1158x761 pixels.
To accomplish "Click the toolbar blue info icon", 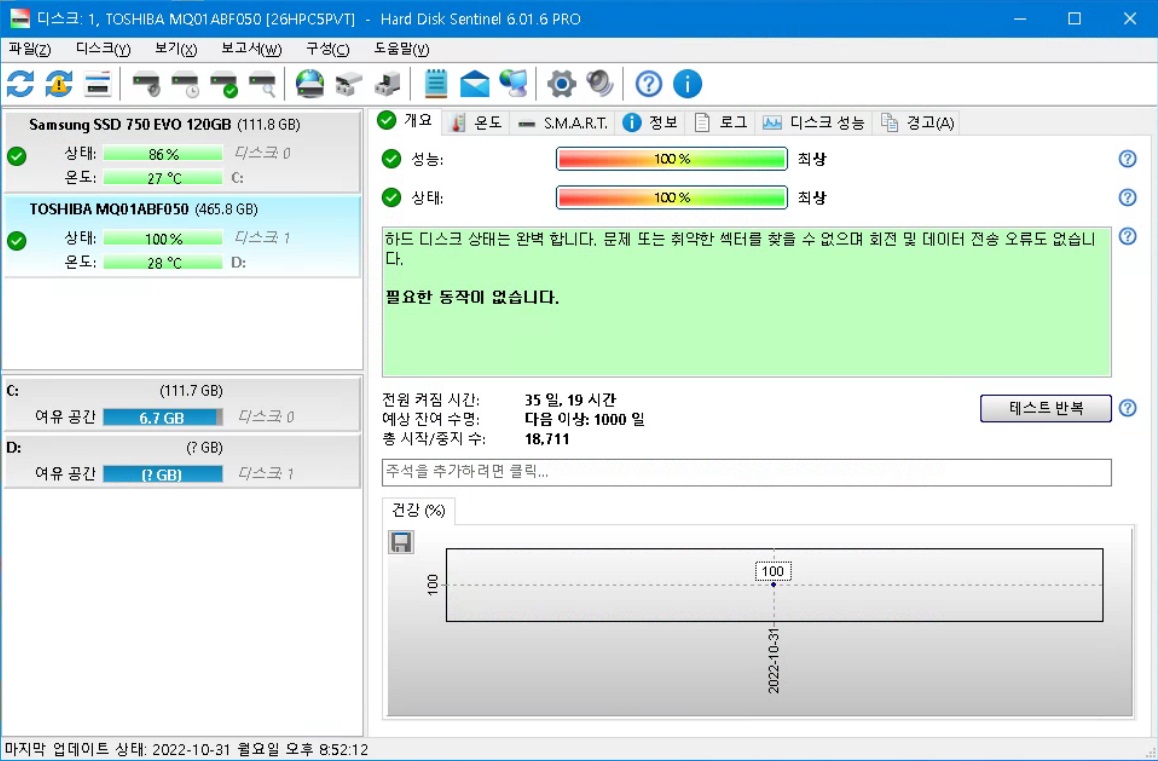I will (687, 83).
